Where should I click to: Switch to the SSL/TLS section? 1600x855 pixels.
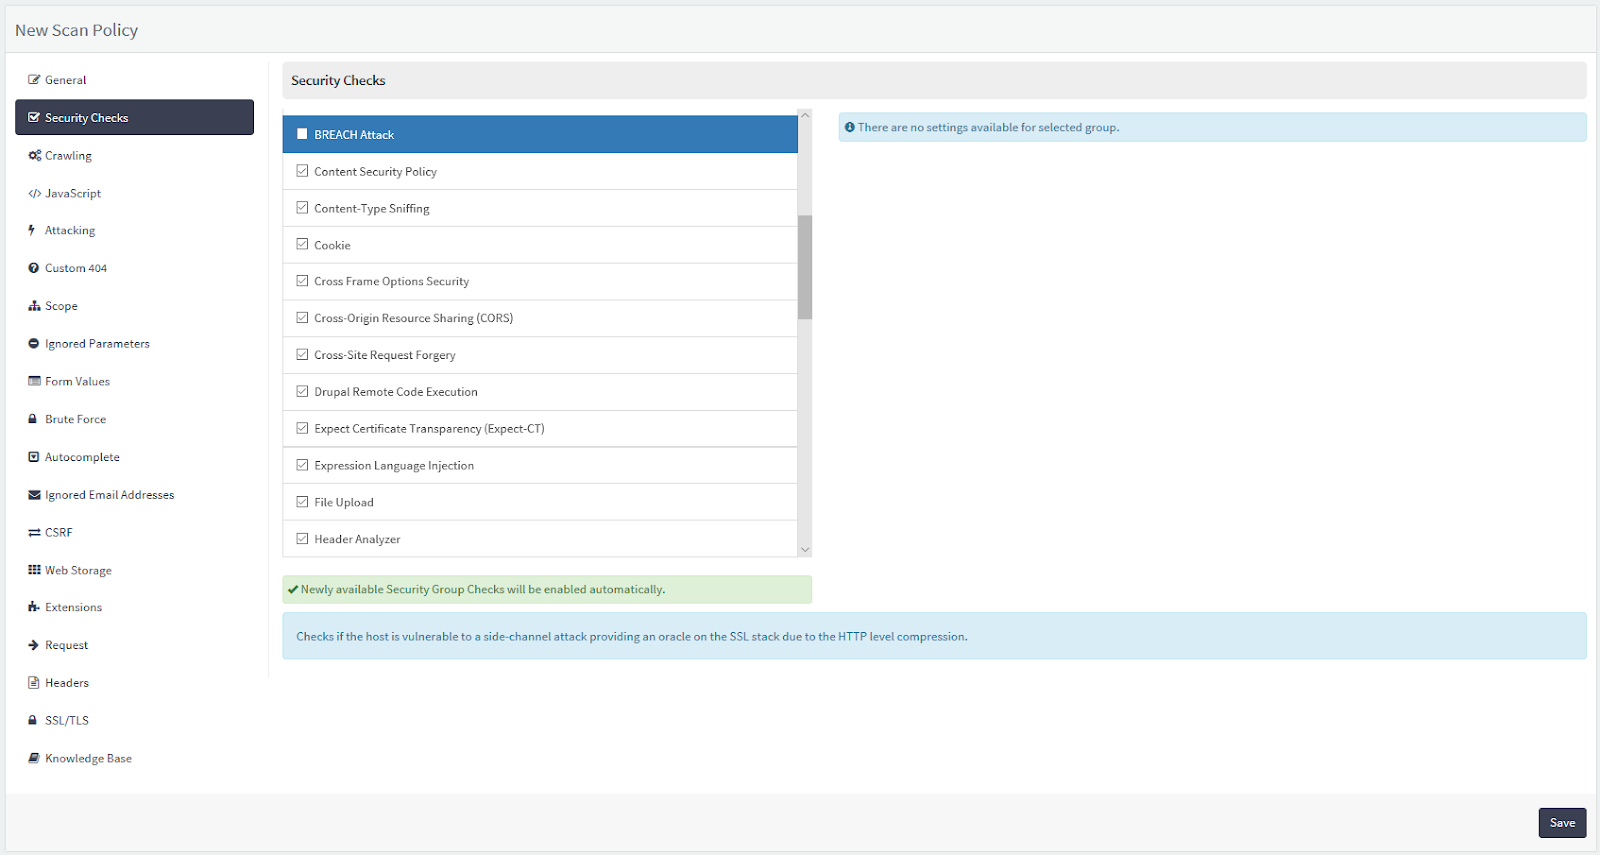point(67,720)
